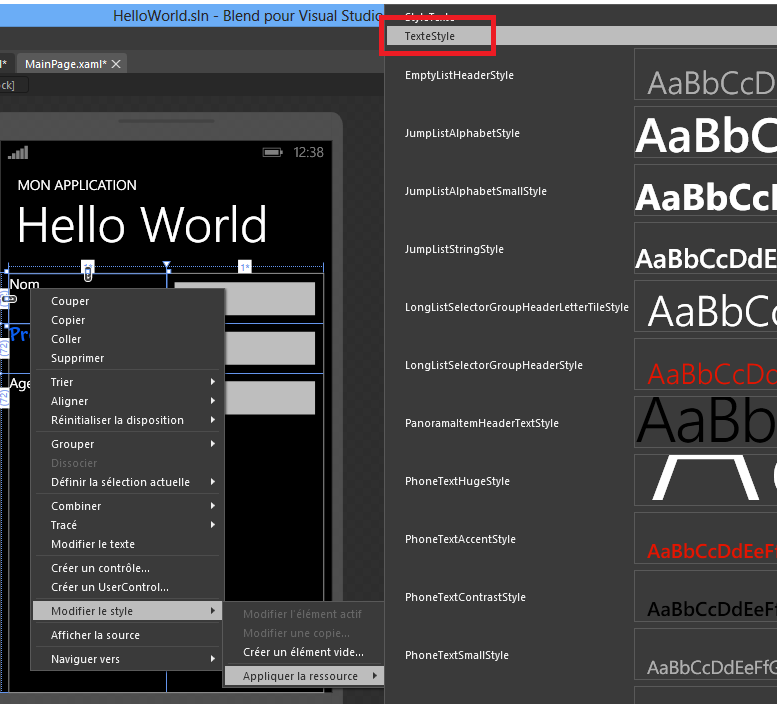
Task: Apply the TexteStyle resource
Action: click(430, 36)
